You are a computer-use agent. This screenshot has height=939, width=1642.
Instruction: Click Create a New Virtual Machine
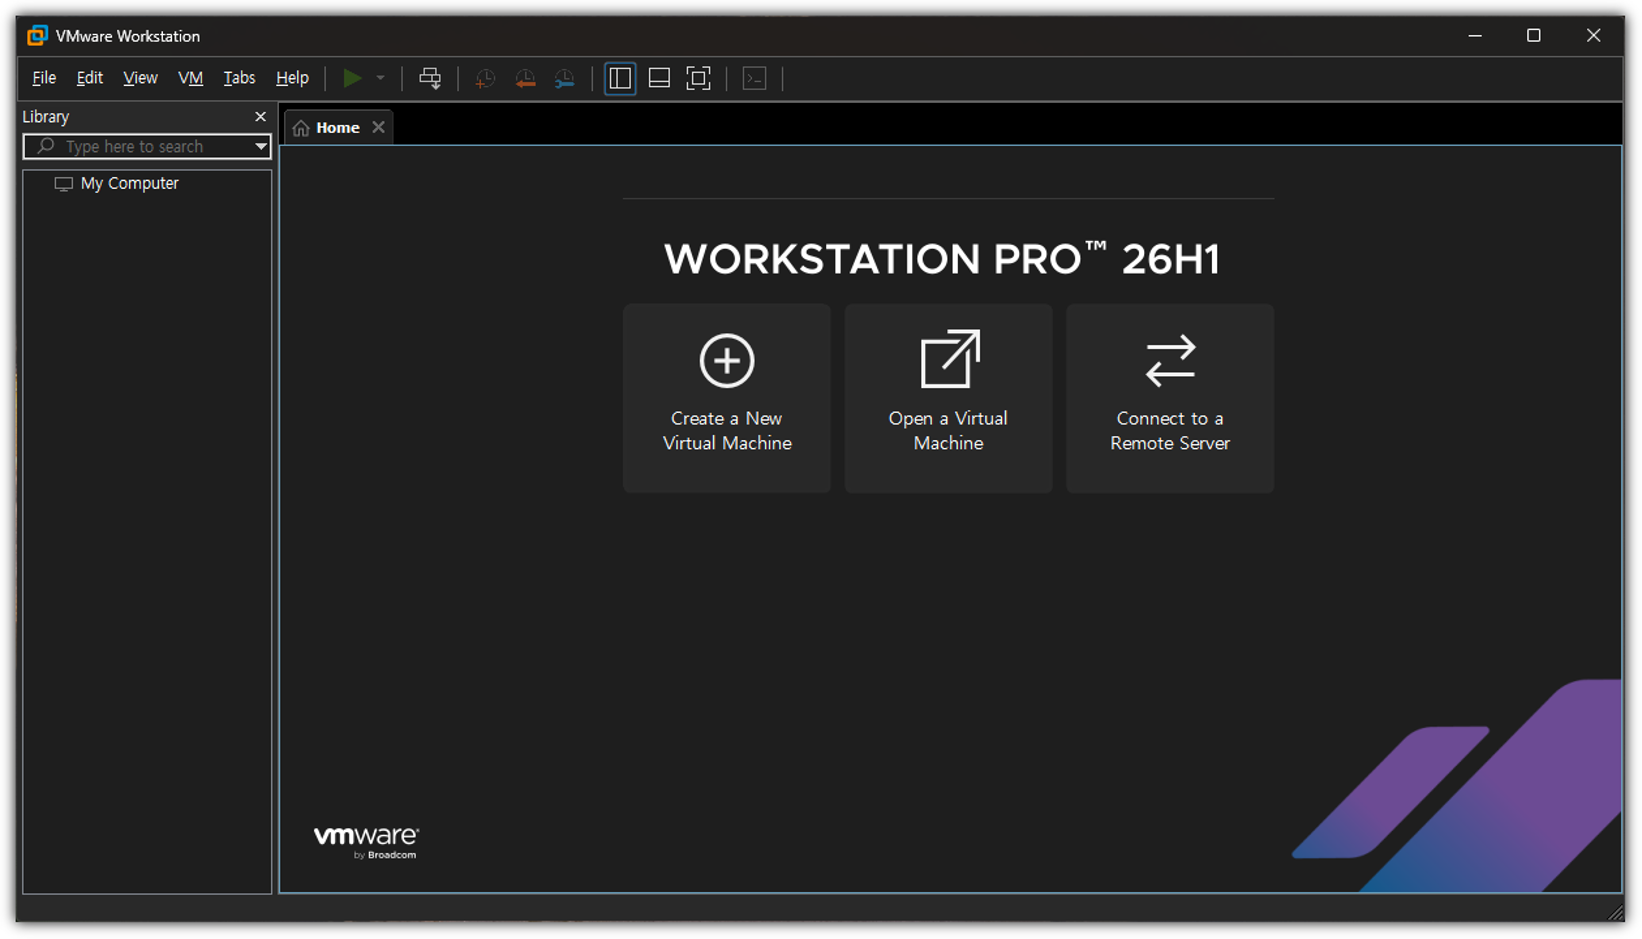727,398
